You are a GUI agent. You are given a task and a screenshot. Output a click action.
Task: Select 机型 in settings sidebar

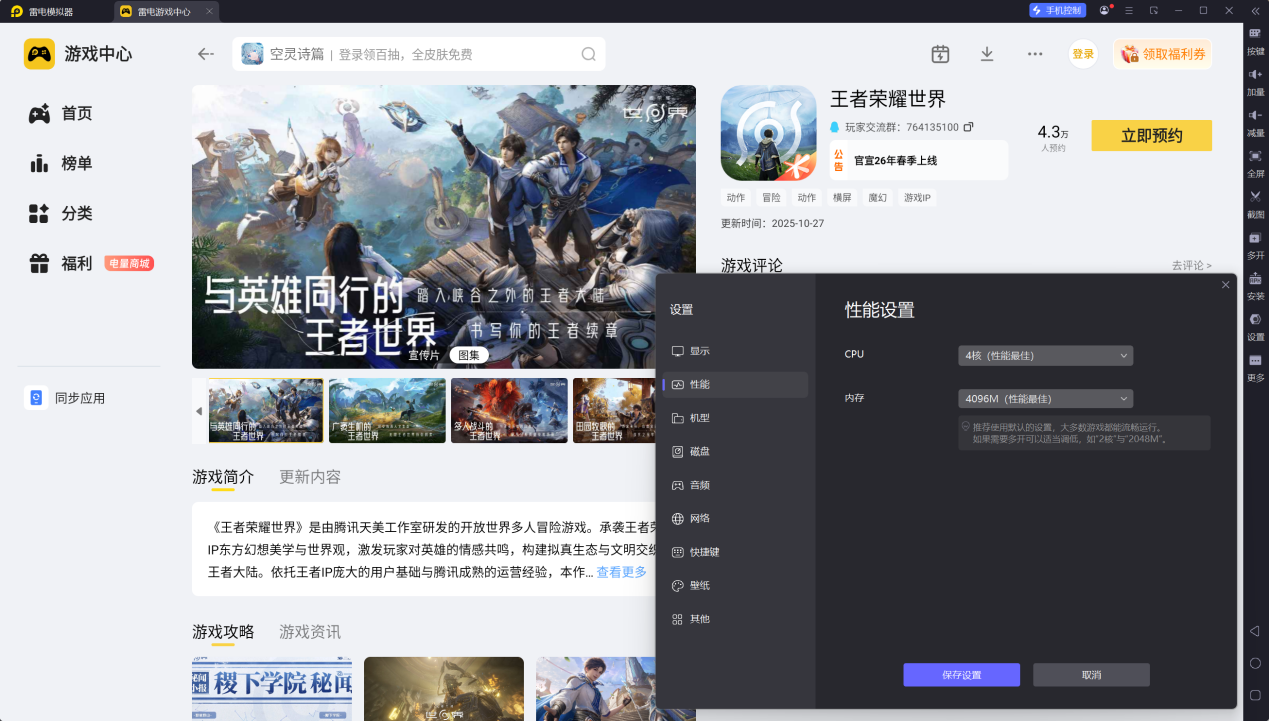pos(735,418)
